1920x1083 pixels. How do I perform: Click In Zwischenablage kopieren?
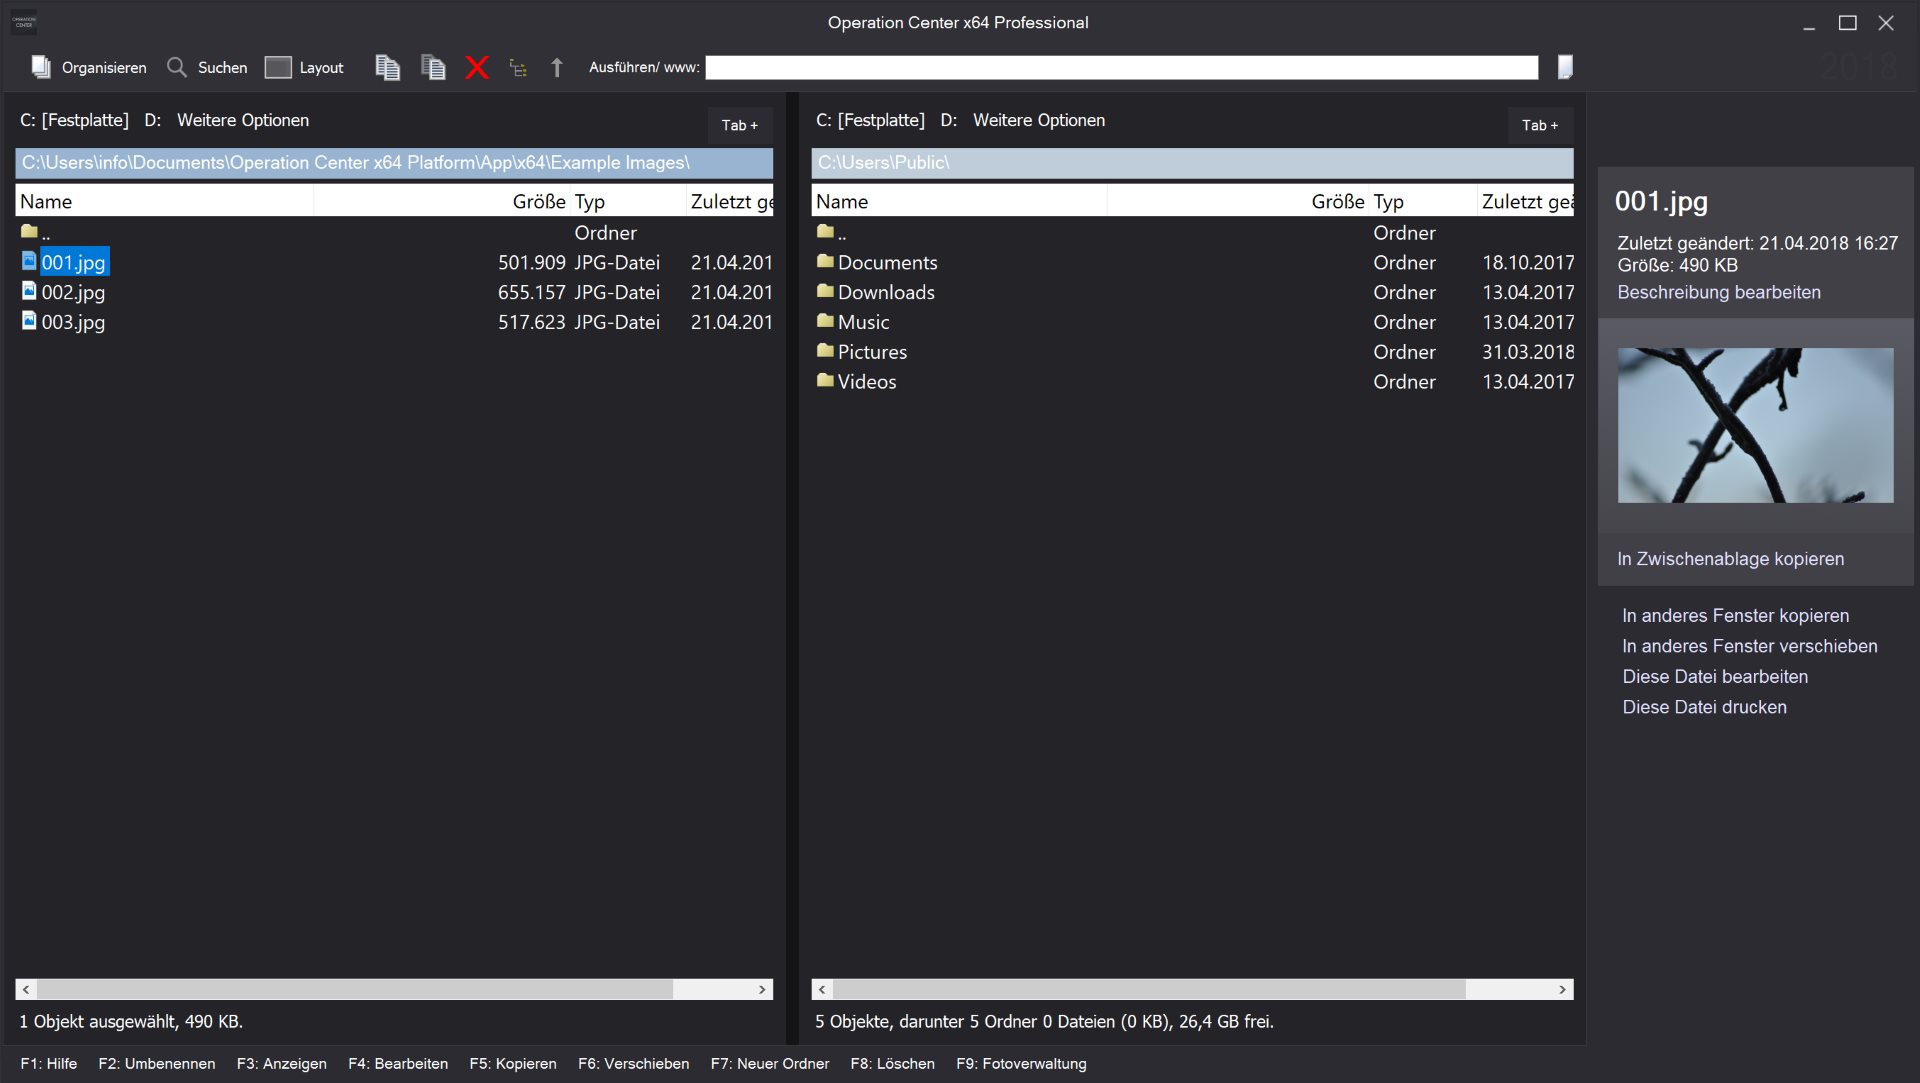pos(1730,559)
